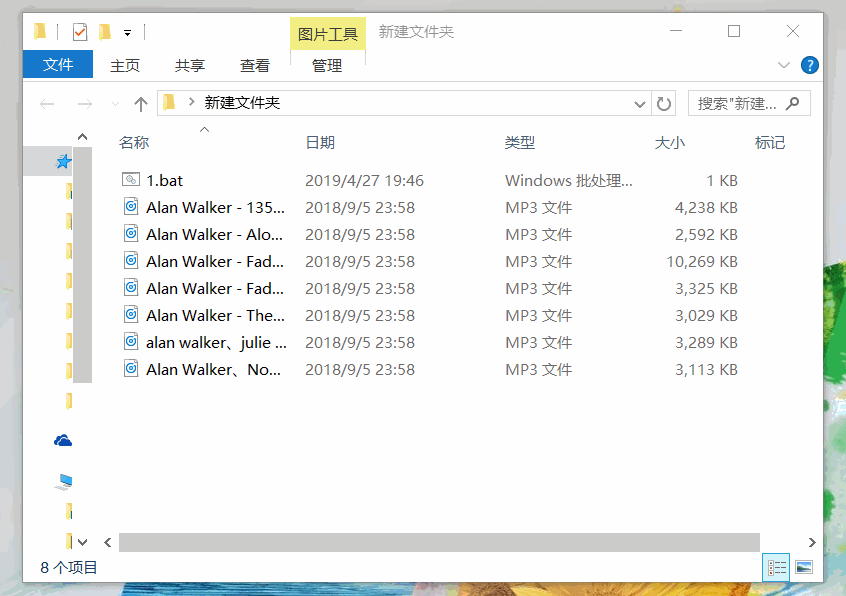846x596 pixels.
Task: Click the navigation pane vertical scrollbar thumb
Action: [83, 264]
